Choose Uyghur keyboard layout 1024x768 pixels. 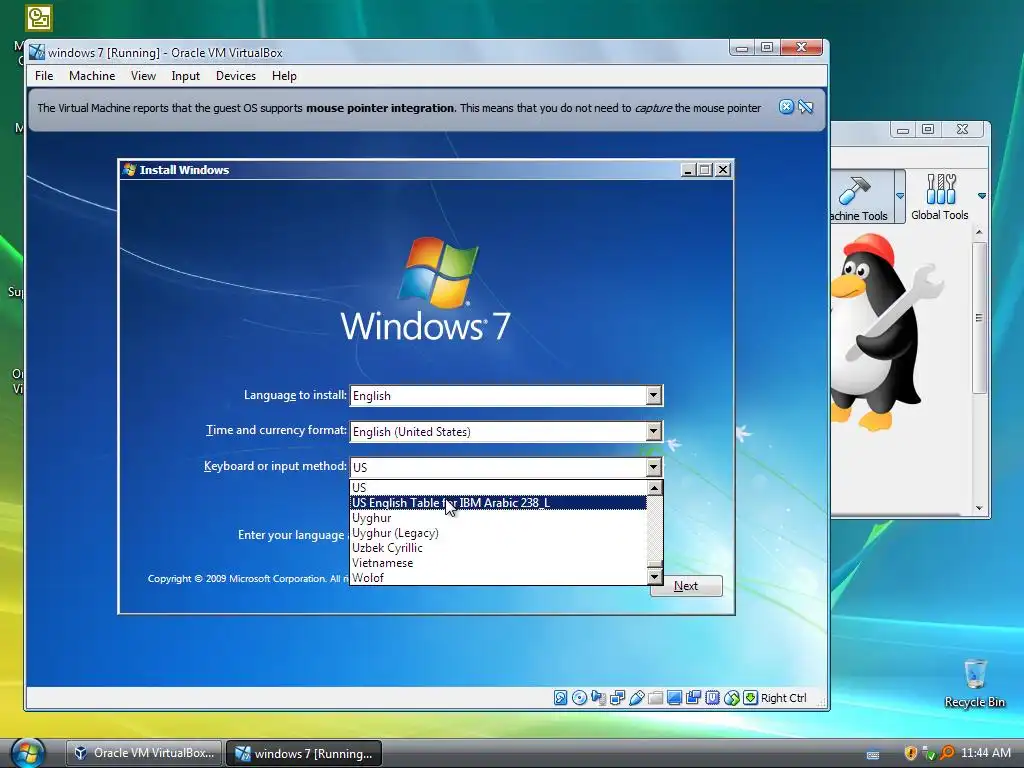(x=498, y=518)
